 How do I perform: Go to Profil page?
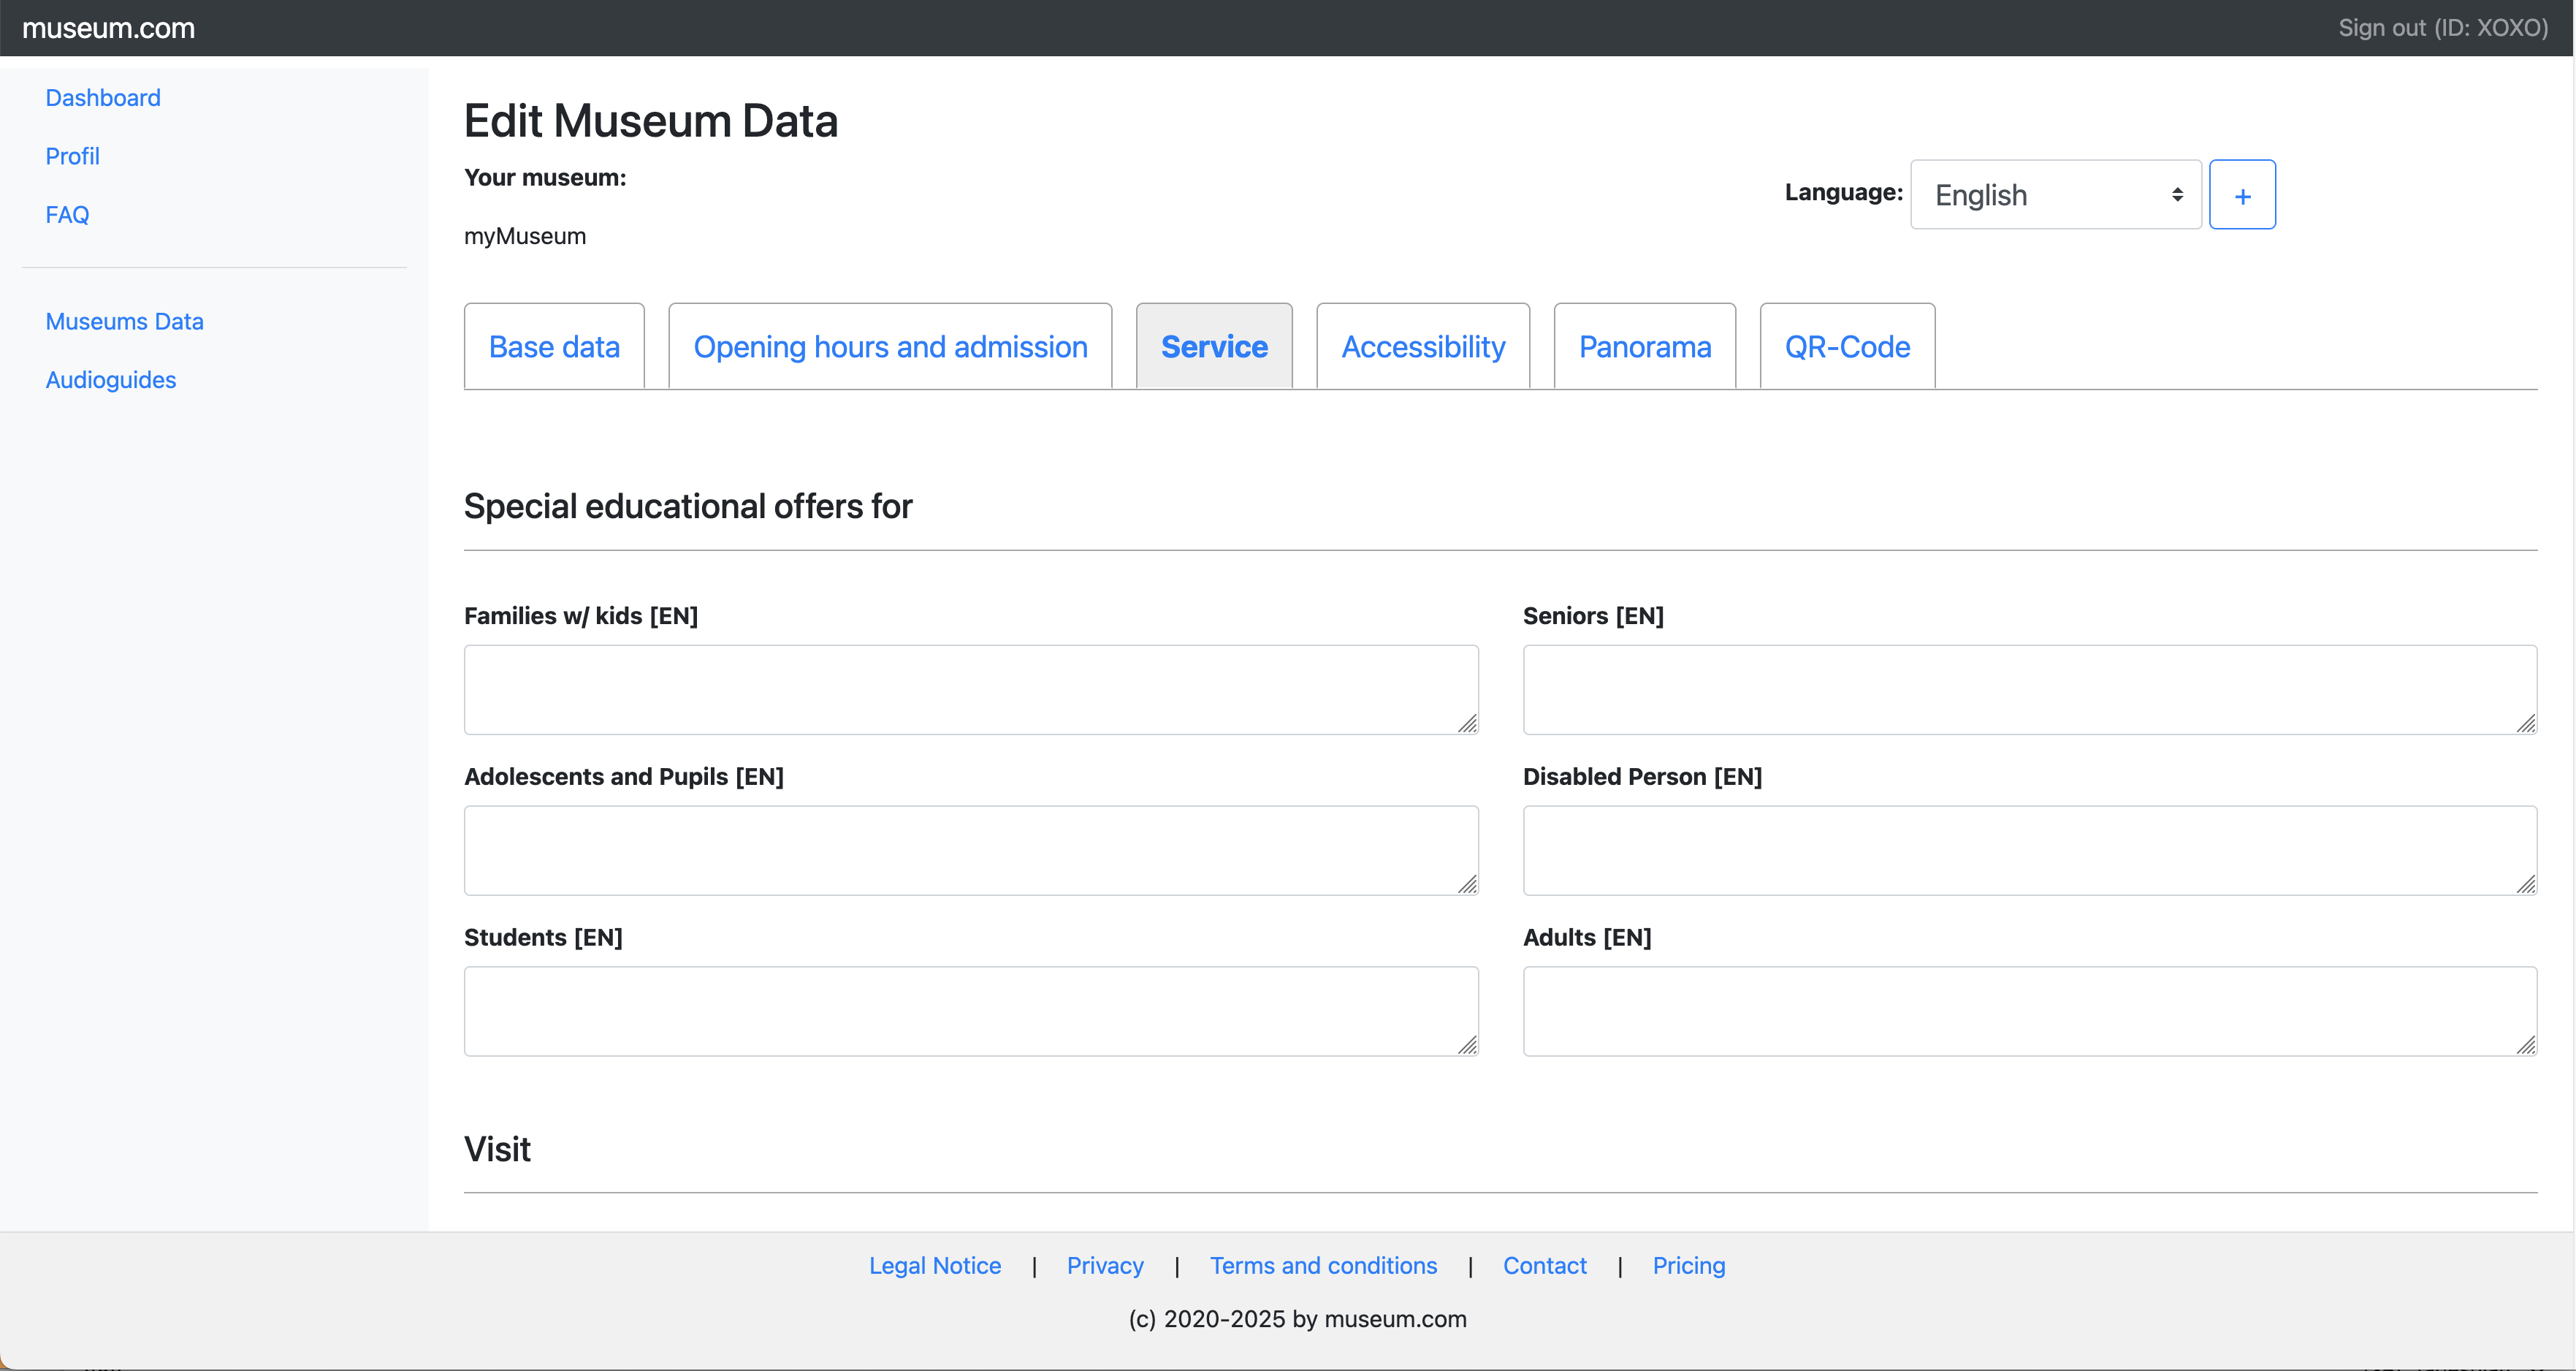[72, 157]
